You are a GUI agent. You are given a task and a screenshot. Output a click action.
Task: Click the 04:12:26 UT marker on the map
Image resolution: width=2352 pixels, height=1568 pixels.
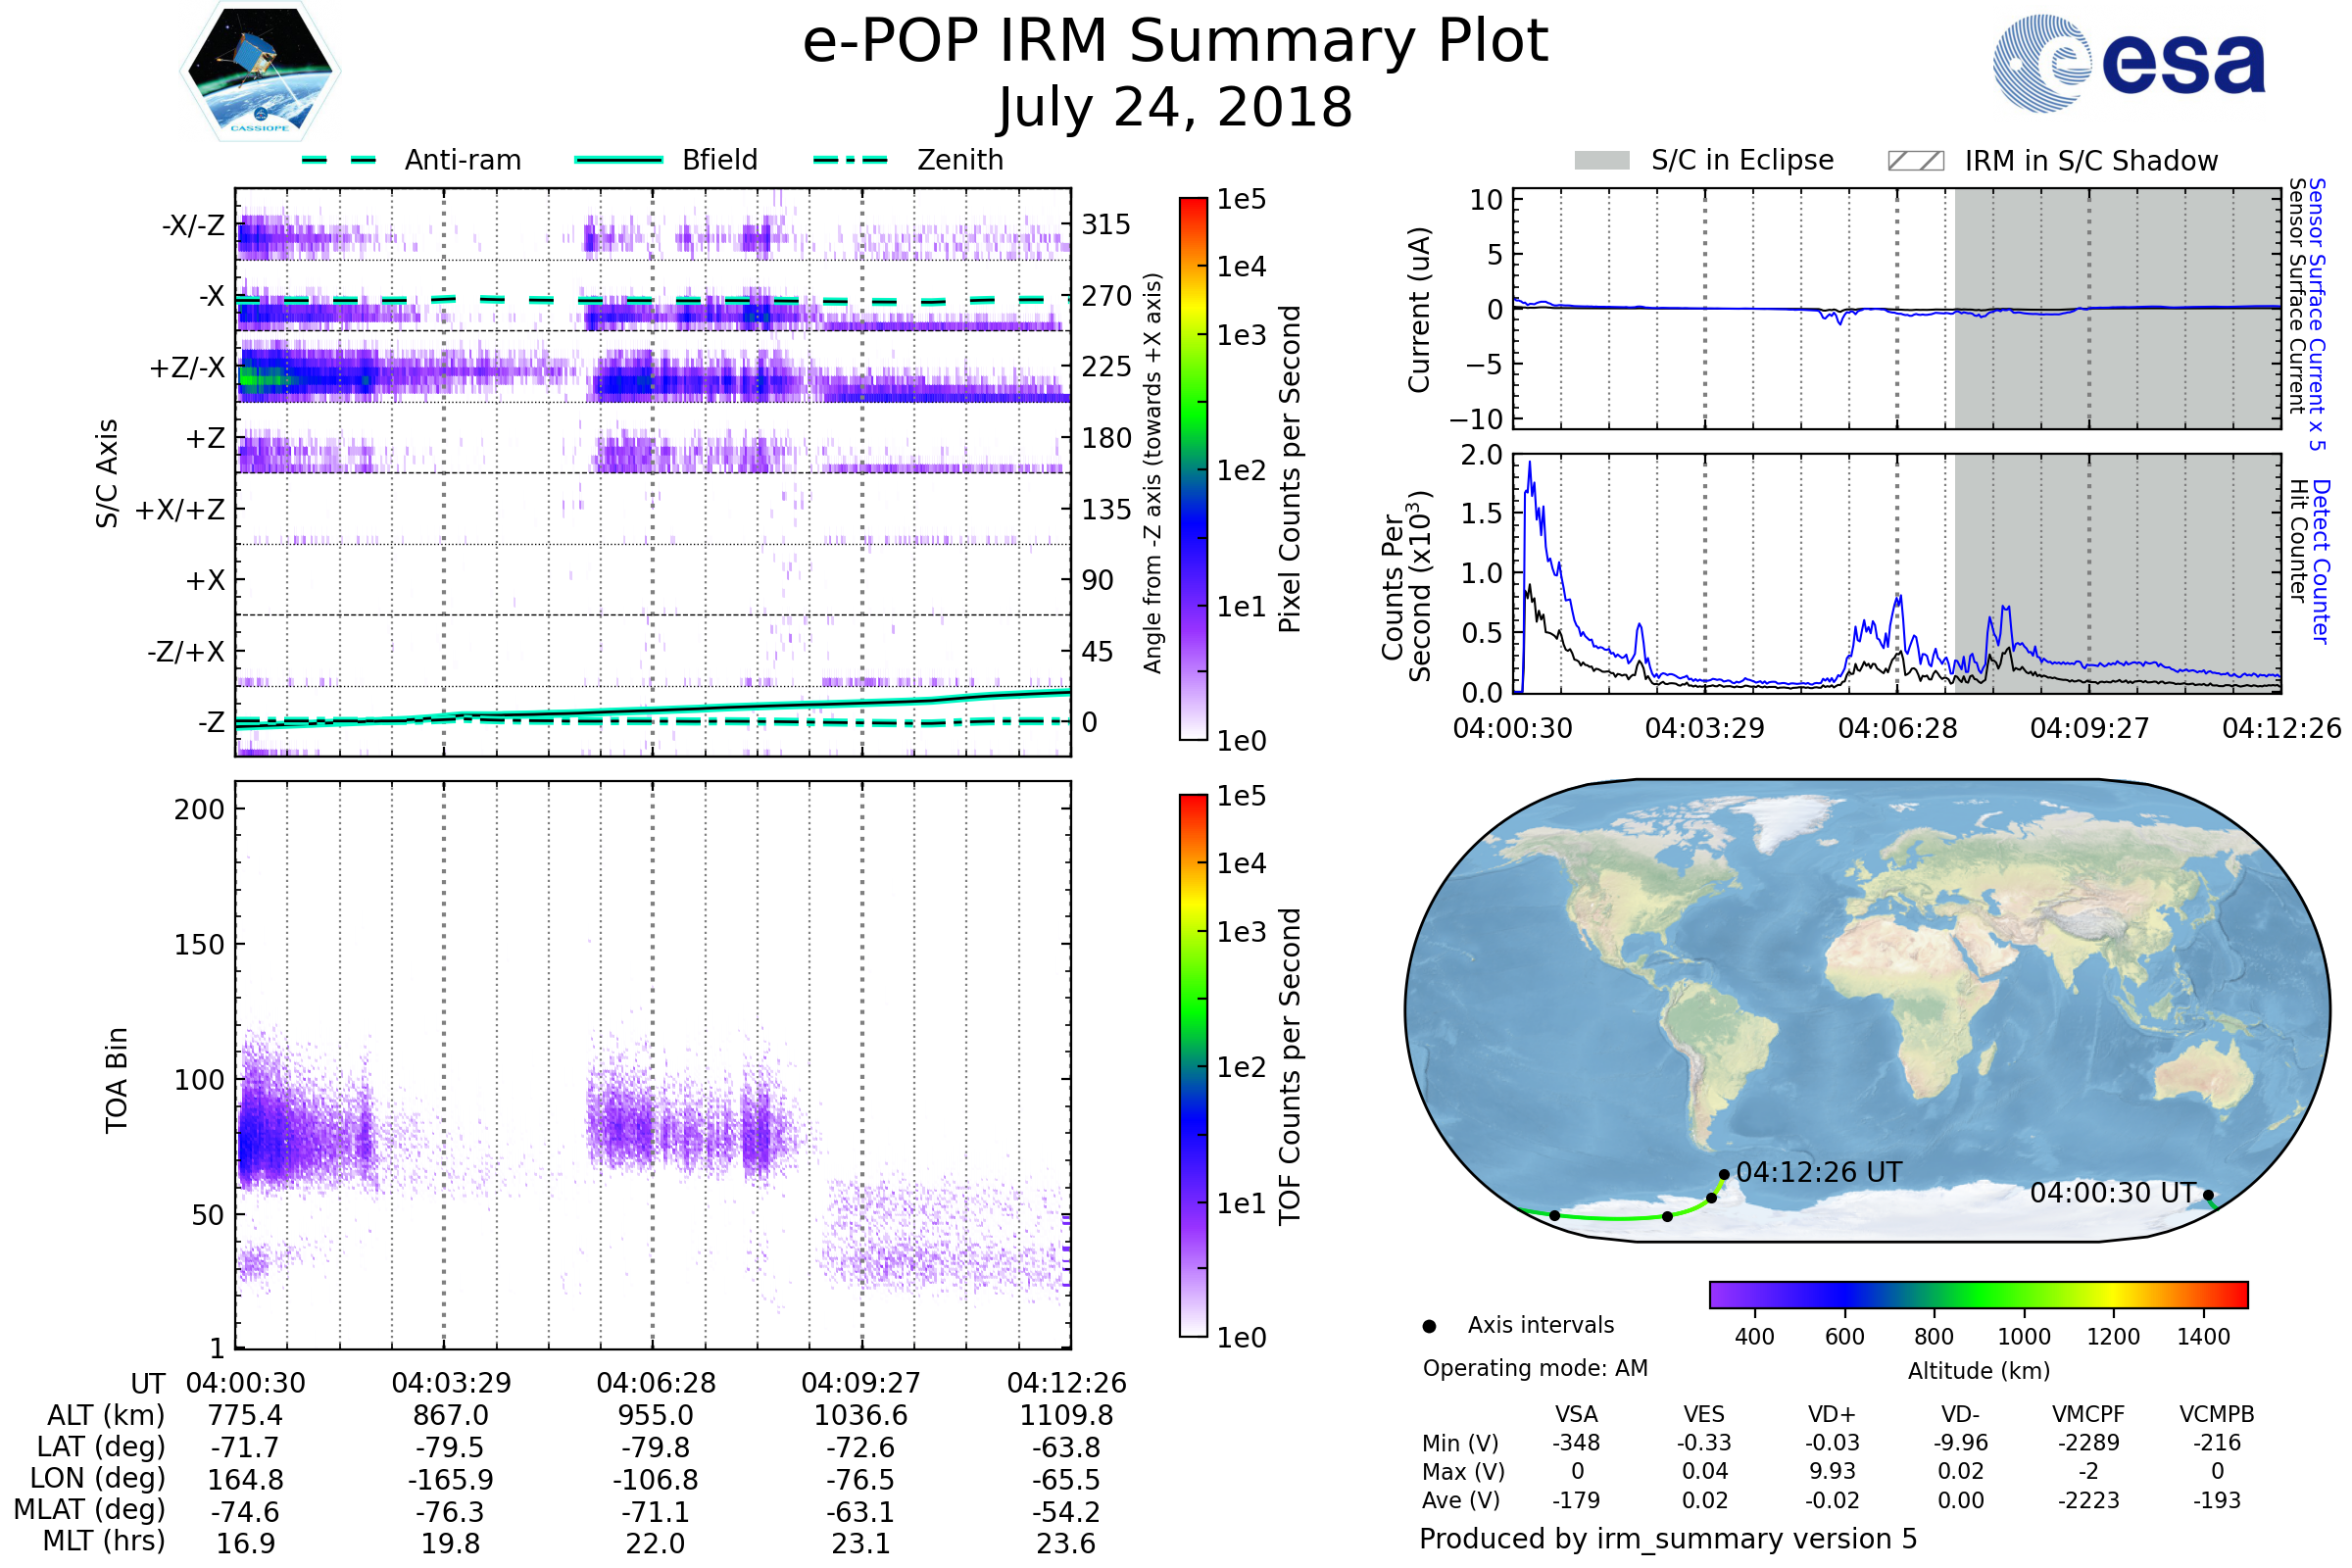tap(1724, 1175)
